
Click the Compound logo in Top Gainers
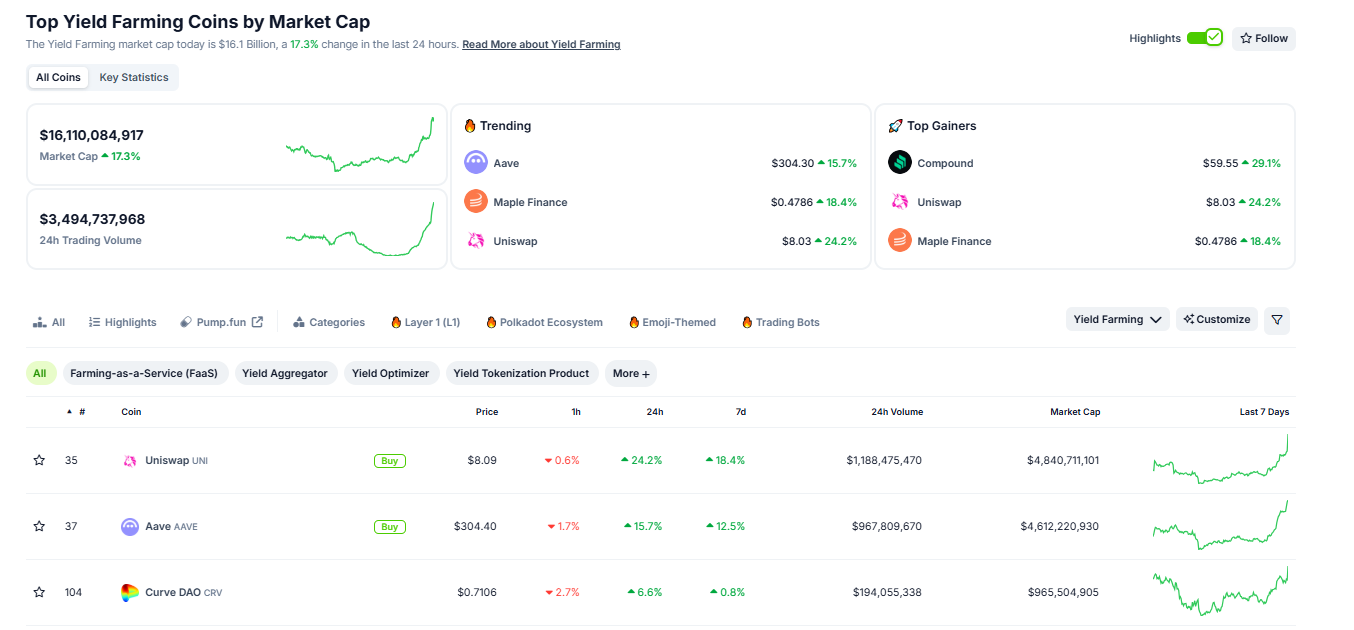900,163
